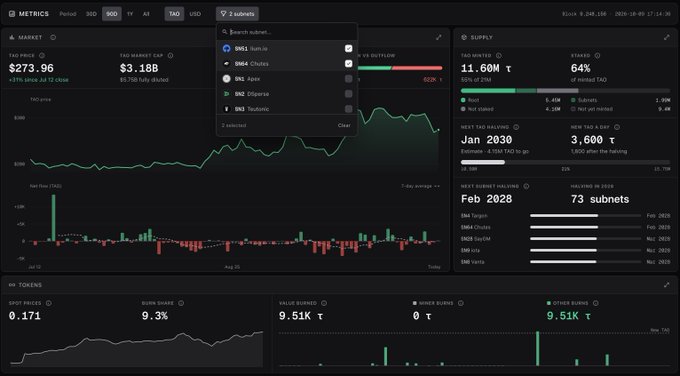Click the SN51 lium.io subnet logo
The width and height of the screenshot is (680, 376).
[x=226, y=49]
